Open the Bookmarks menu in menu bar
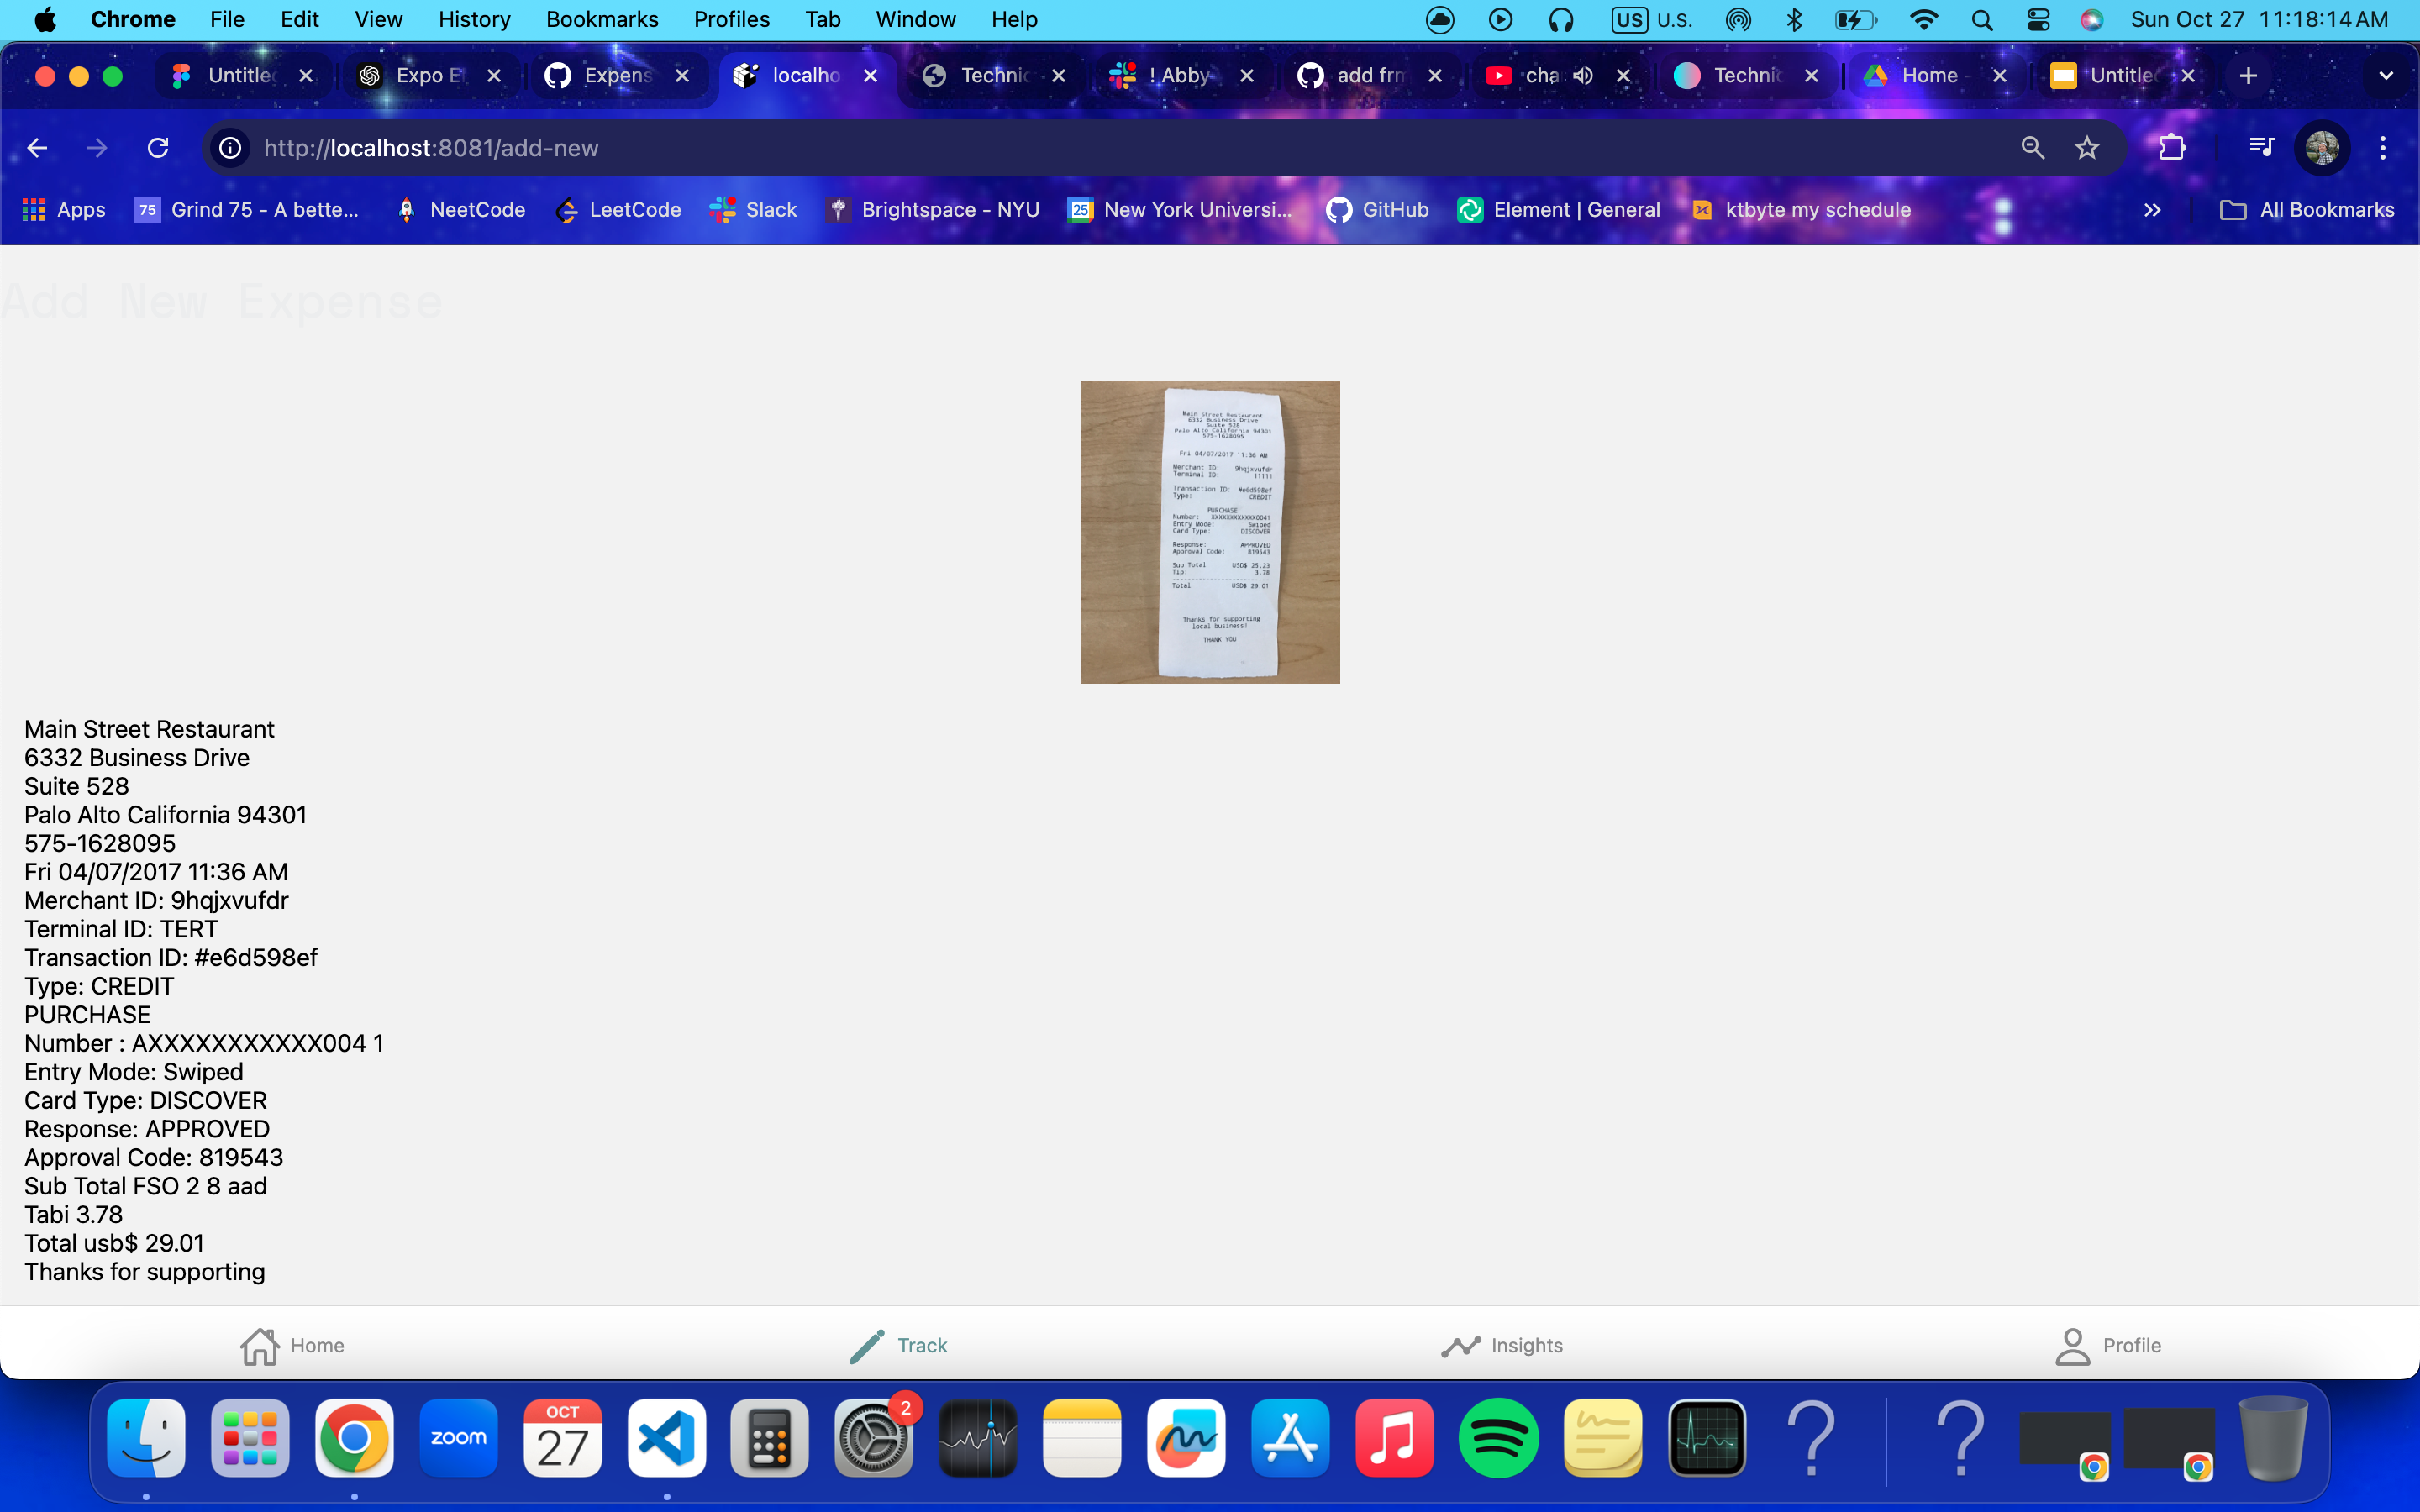Image resolution: width=2420 pixels, height=1512 pixels. [601, 20]
